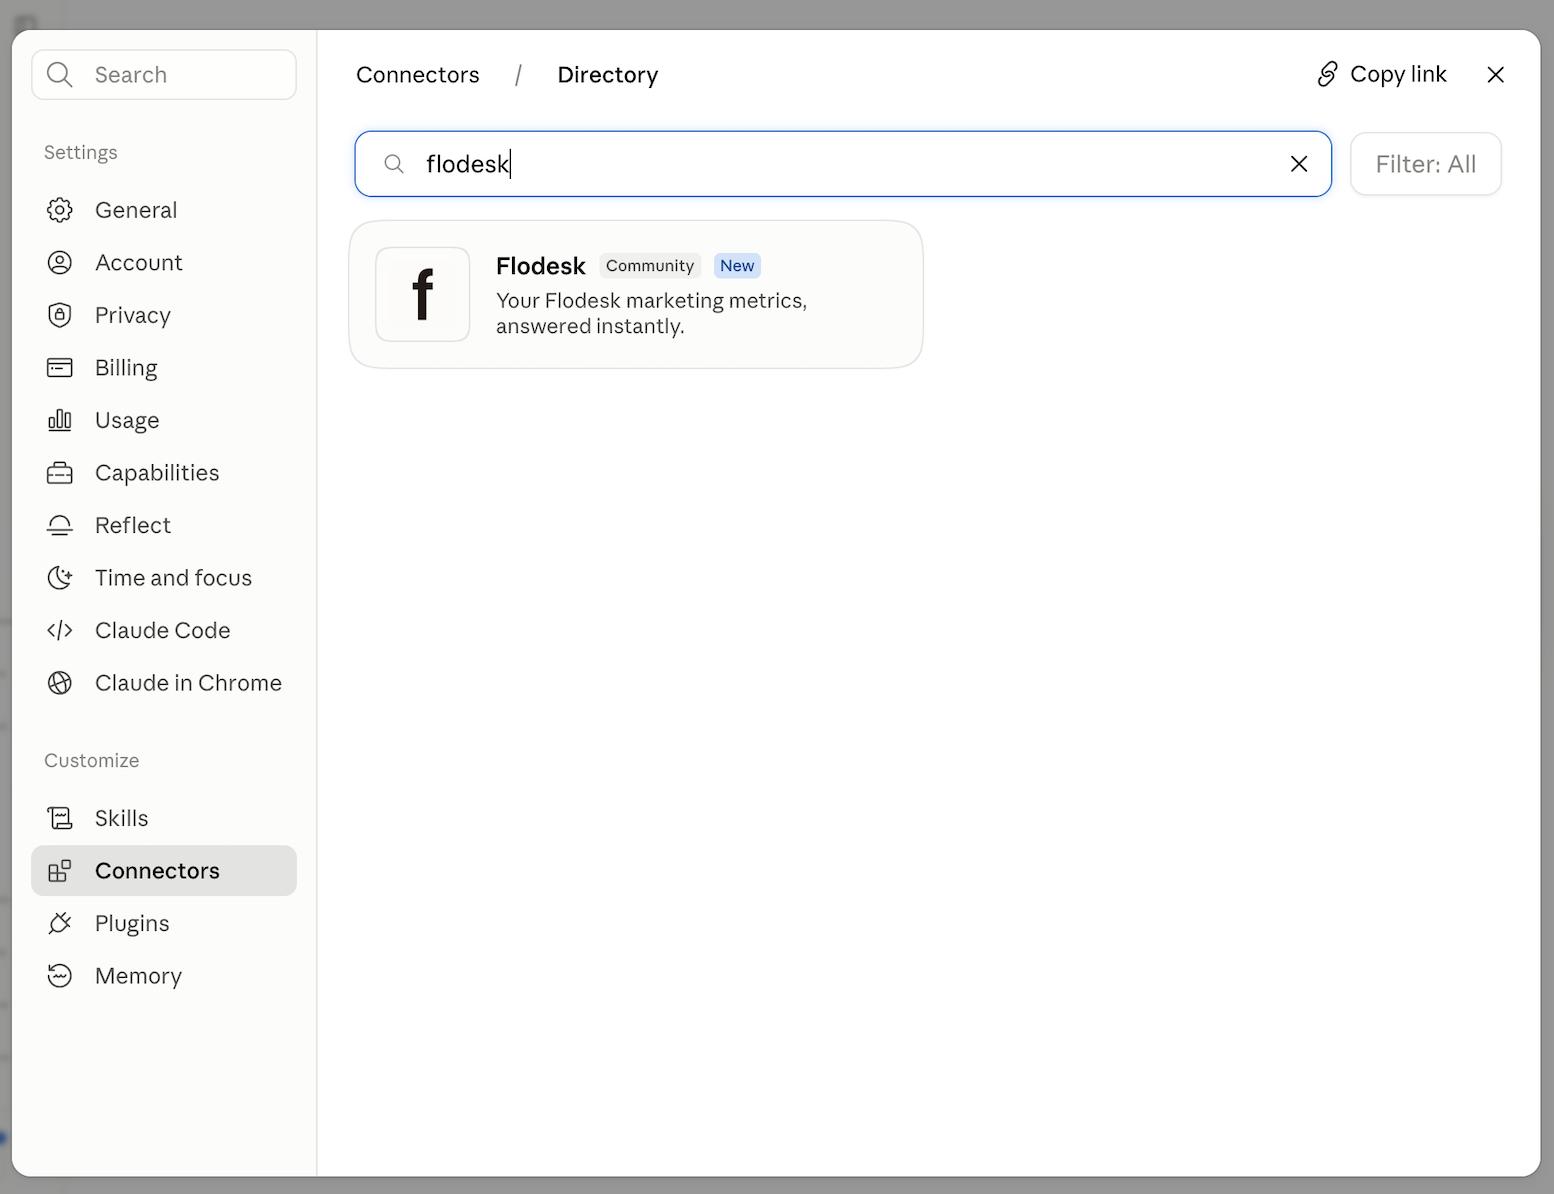This screenshot has width=1554, height=1194.
Task: Click the chain link icon beside Copy link
Action: click(1327, 74)
